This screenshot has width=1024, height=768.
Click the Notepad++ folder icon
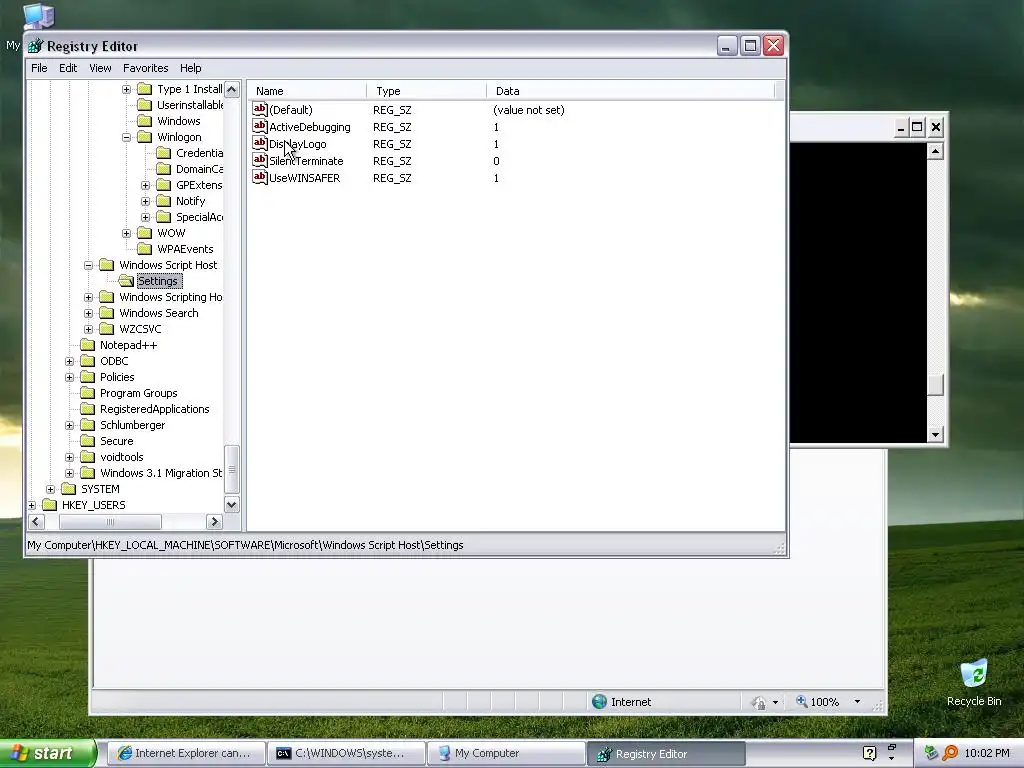click(88, 345)
